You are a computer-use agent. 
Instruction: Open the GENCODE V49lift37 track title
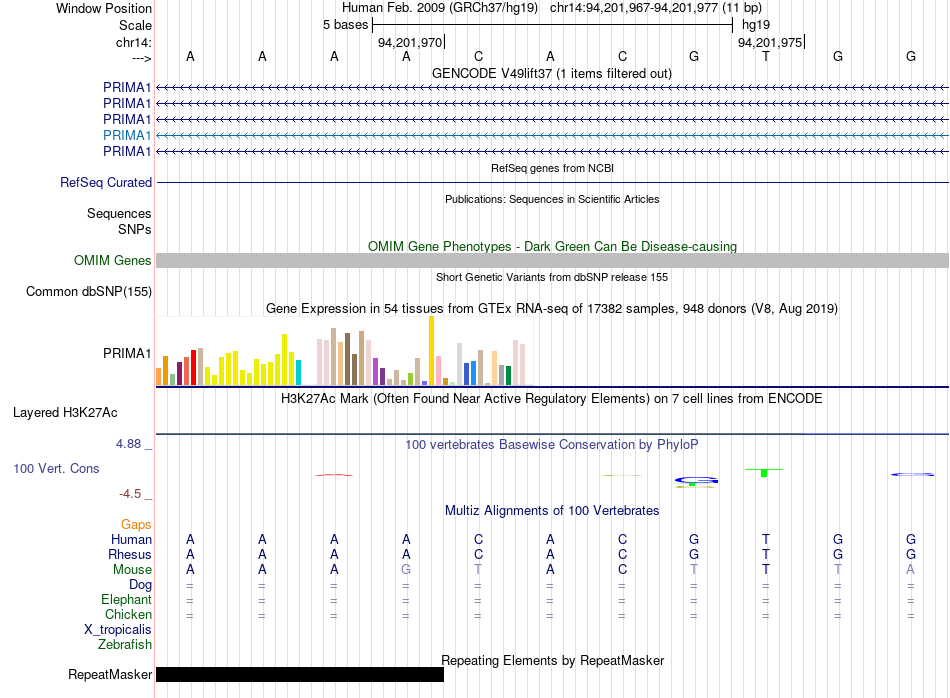pyautogui.click(x=551, y=73)
